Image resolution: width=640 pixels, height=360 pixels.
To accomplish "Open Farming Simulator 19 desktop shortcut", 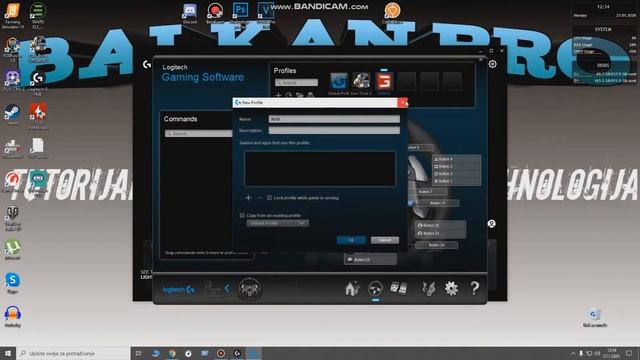I will click(13, 16).
